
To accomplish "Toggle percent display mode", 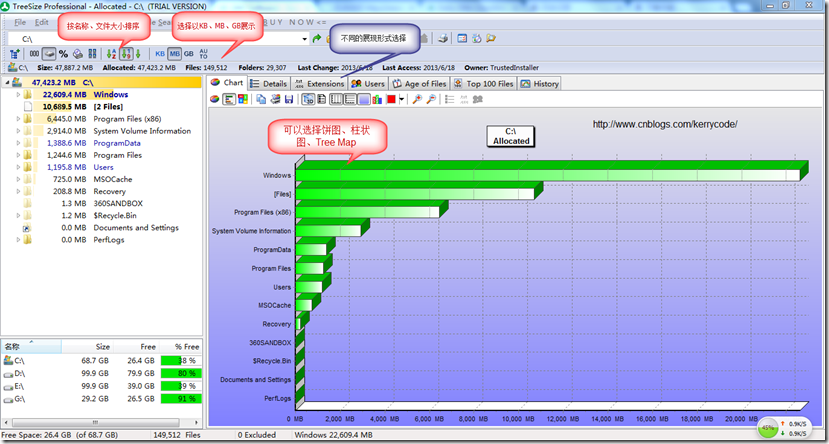I will (x=63, y=53).
